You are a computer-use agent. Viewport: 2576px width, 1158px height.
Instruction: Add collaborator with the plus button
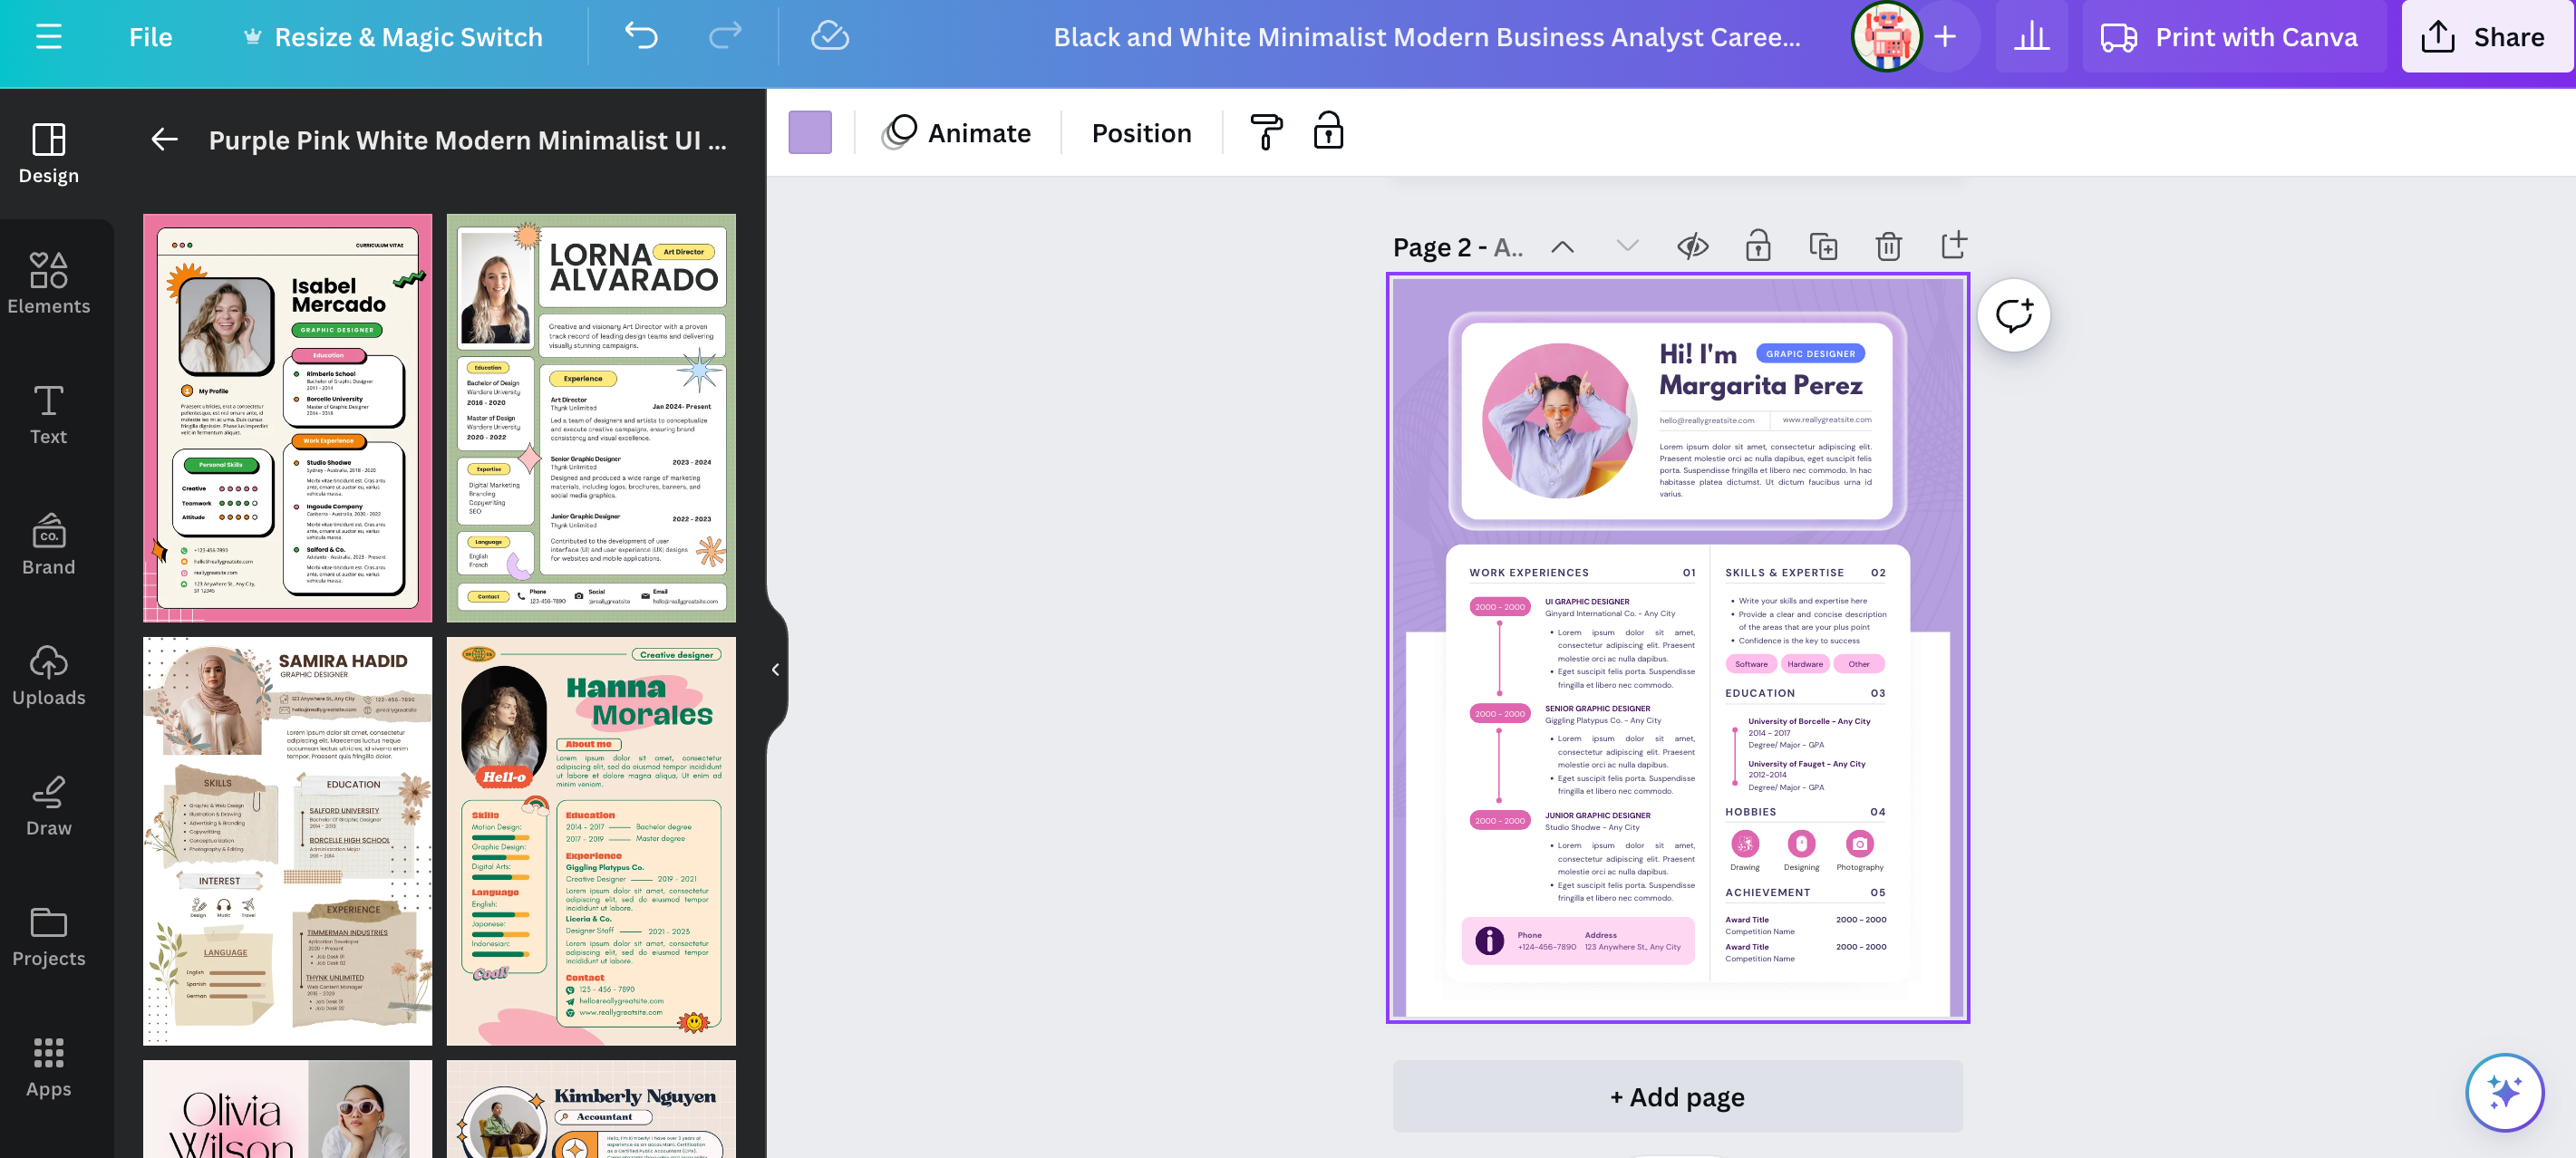click(1945, 37)
